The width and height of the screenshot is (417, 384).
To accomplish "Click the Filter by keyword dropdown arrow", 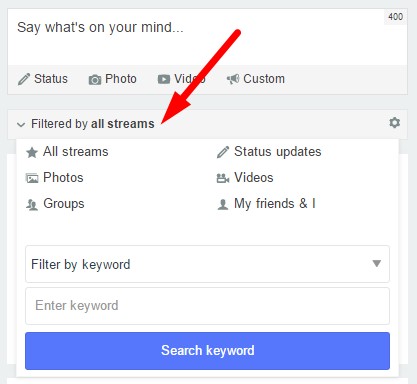I will tap(377, 264).
